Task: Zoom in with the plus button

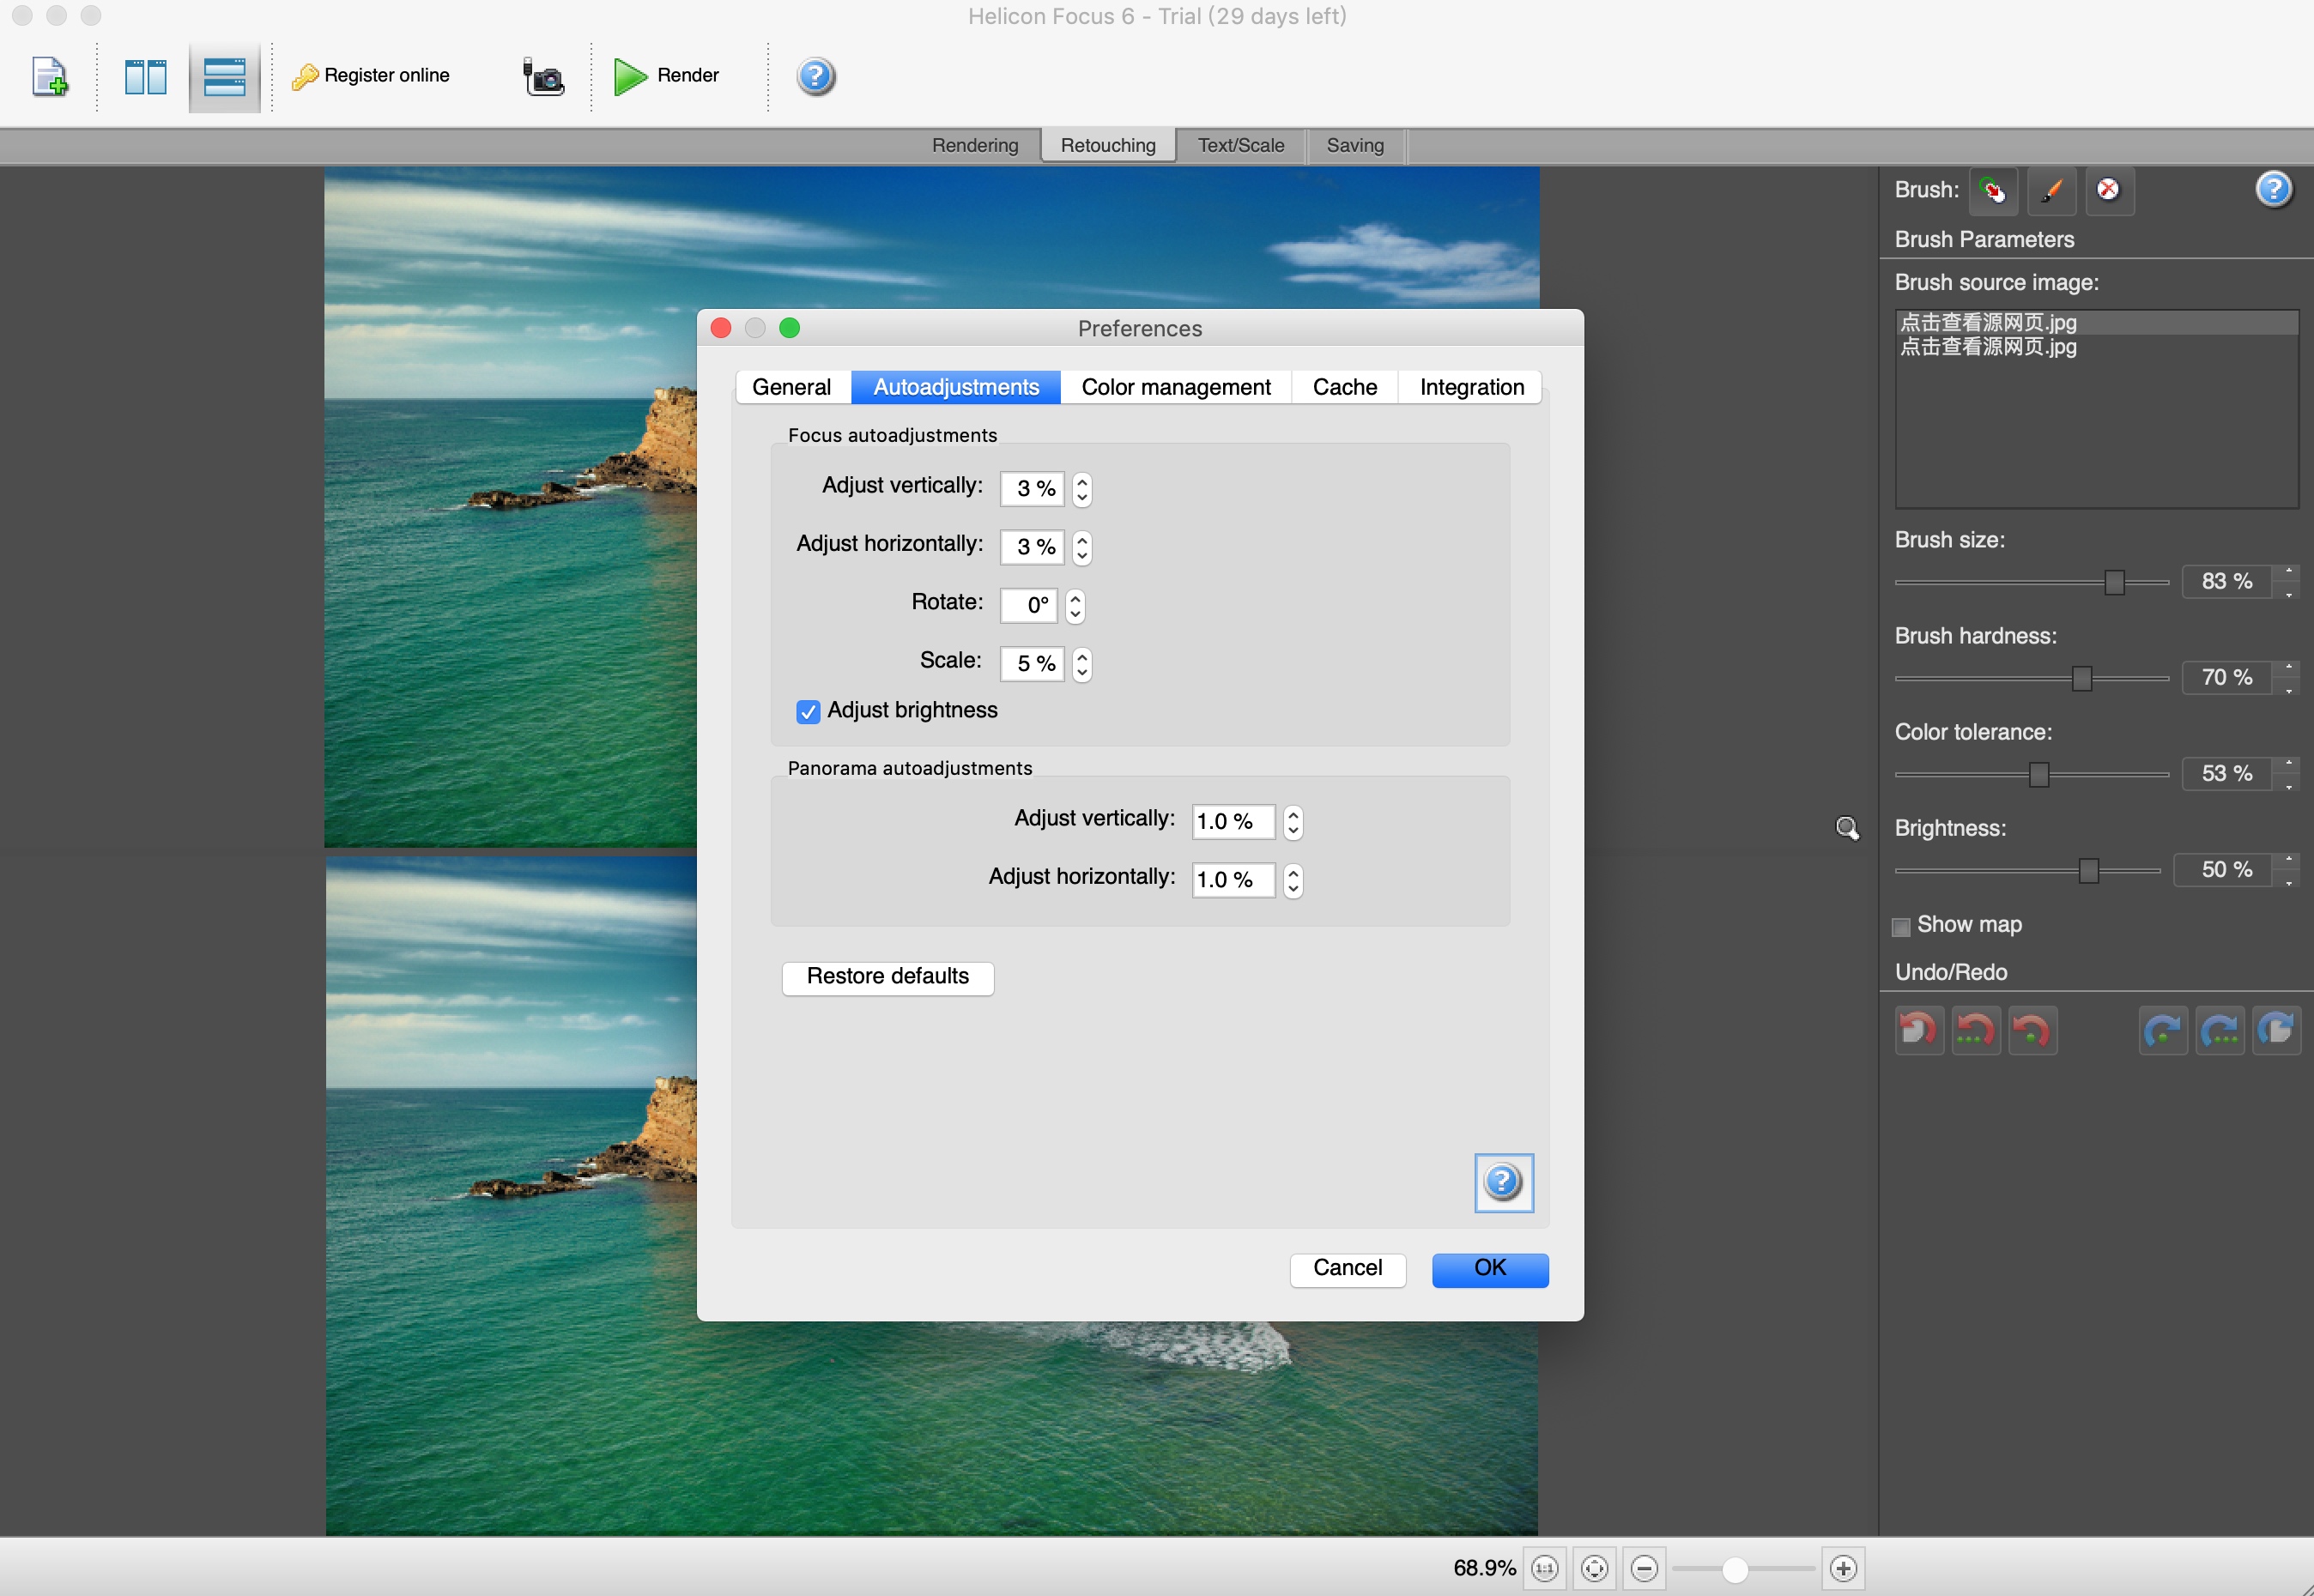Action: 1844,1568
